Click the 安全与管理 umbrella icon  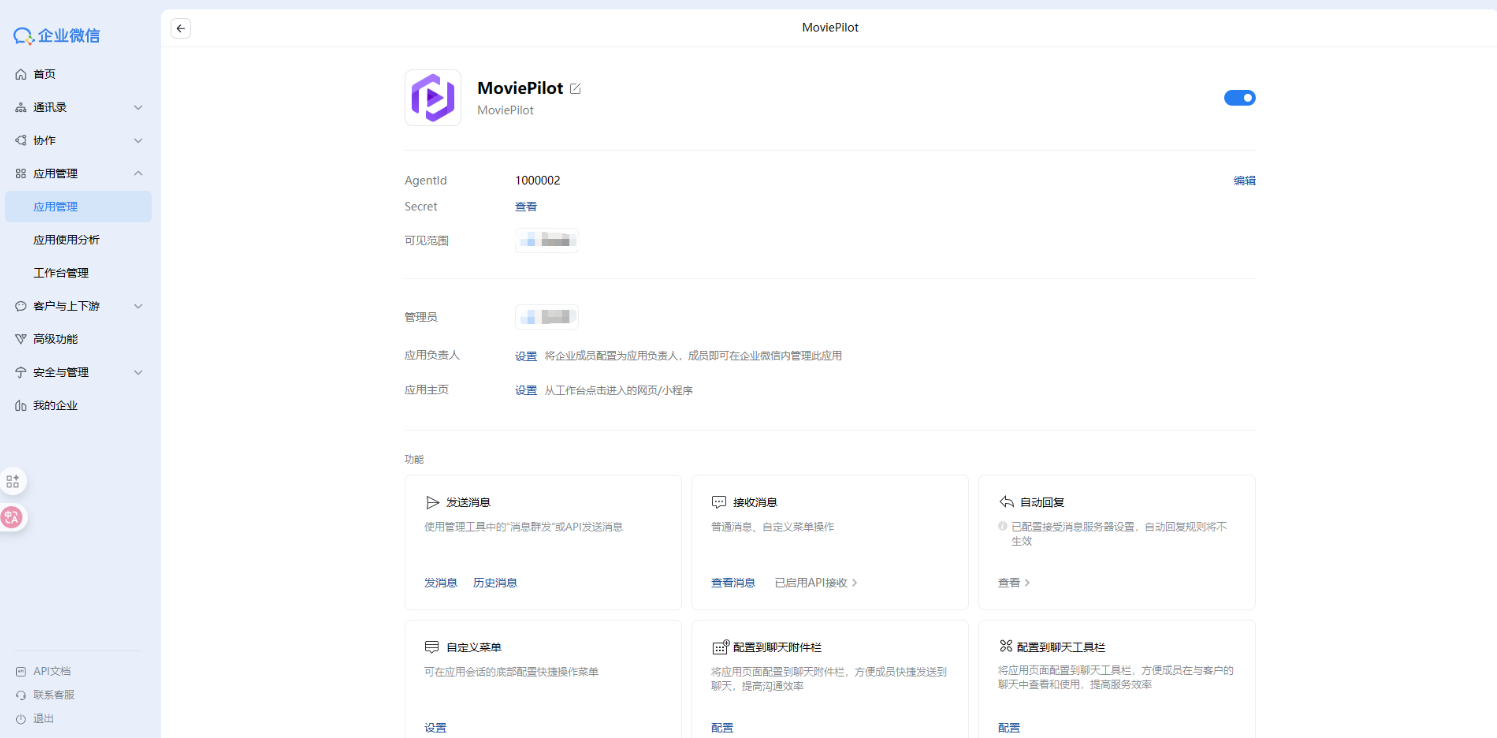(x=21, y=372)
